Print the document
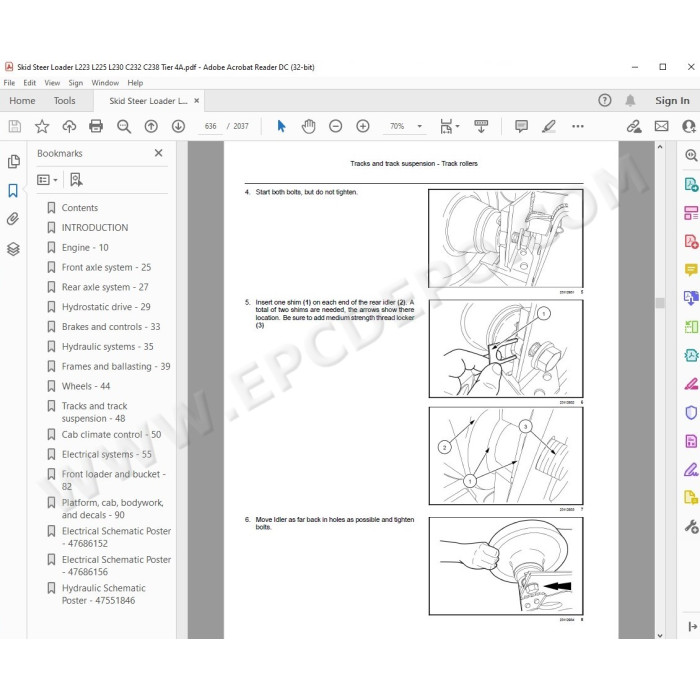Screen dimensions: 700x700 click(96, 126)
